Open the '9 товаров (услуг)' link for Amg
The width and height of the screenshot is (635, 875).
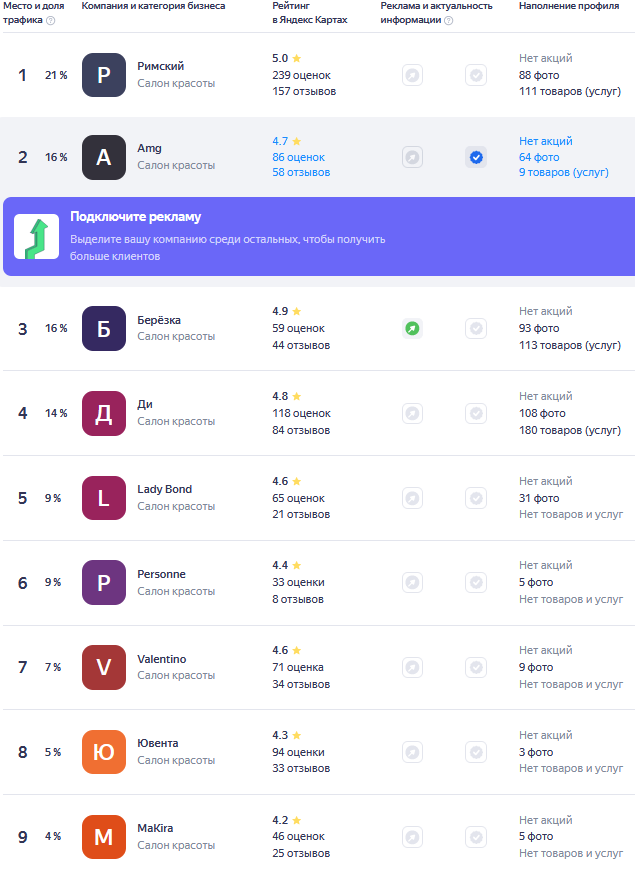point(564,172)
